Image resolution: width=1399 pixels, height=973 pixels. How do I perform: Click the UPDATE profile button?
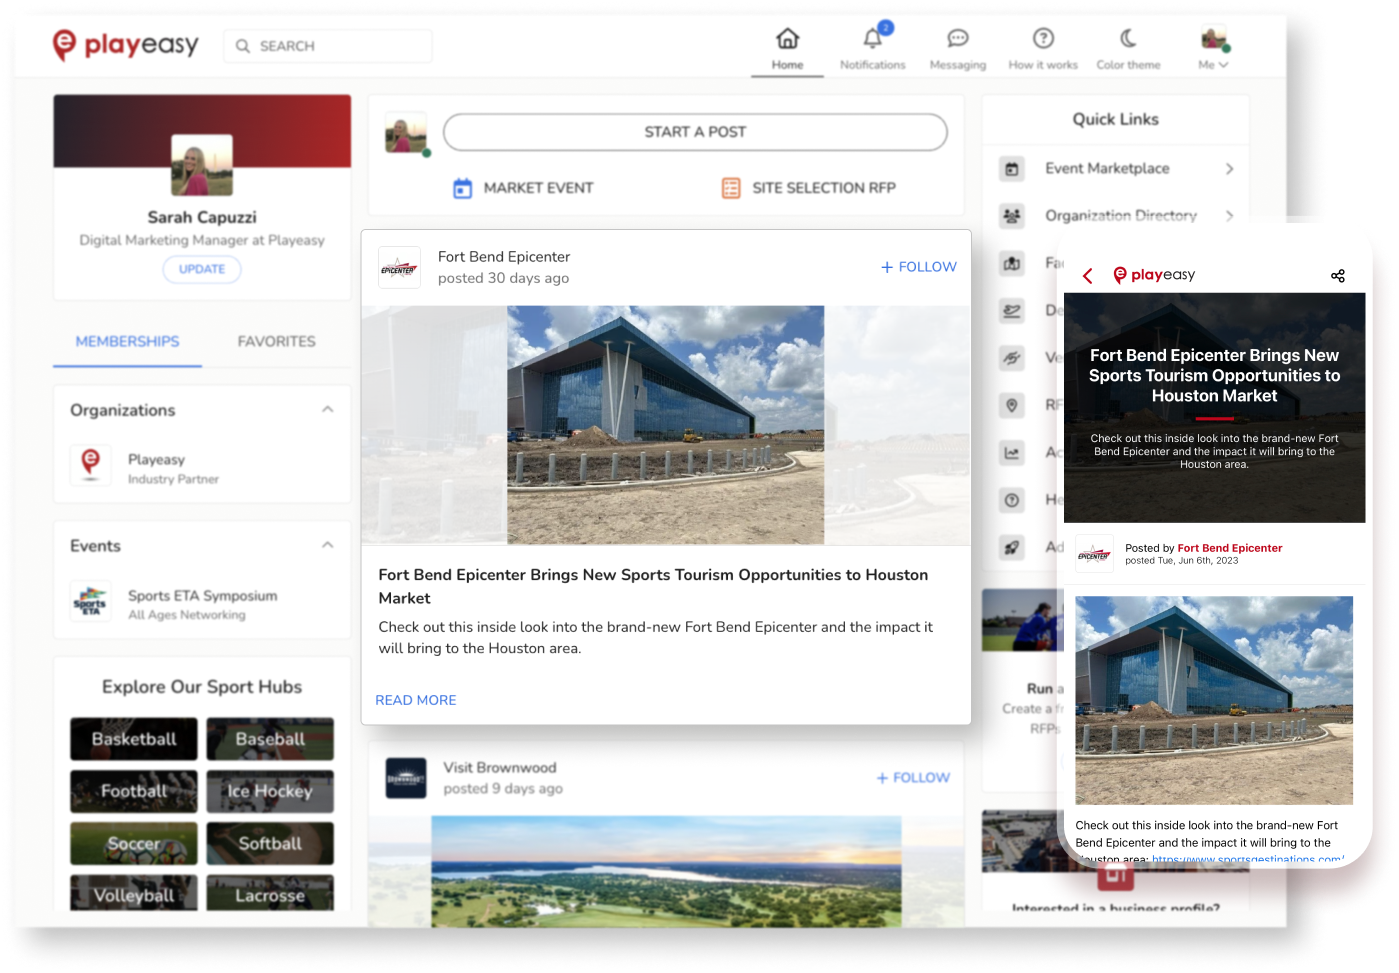(202, 269)
